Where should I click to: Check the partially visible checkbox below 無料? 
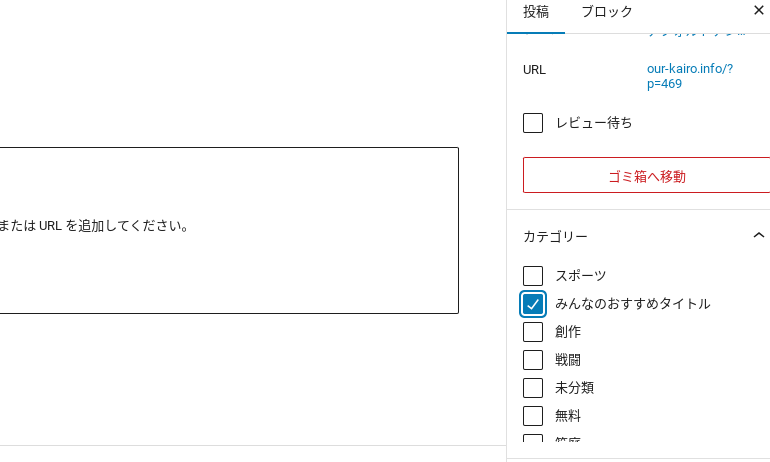point(533,439)
